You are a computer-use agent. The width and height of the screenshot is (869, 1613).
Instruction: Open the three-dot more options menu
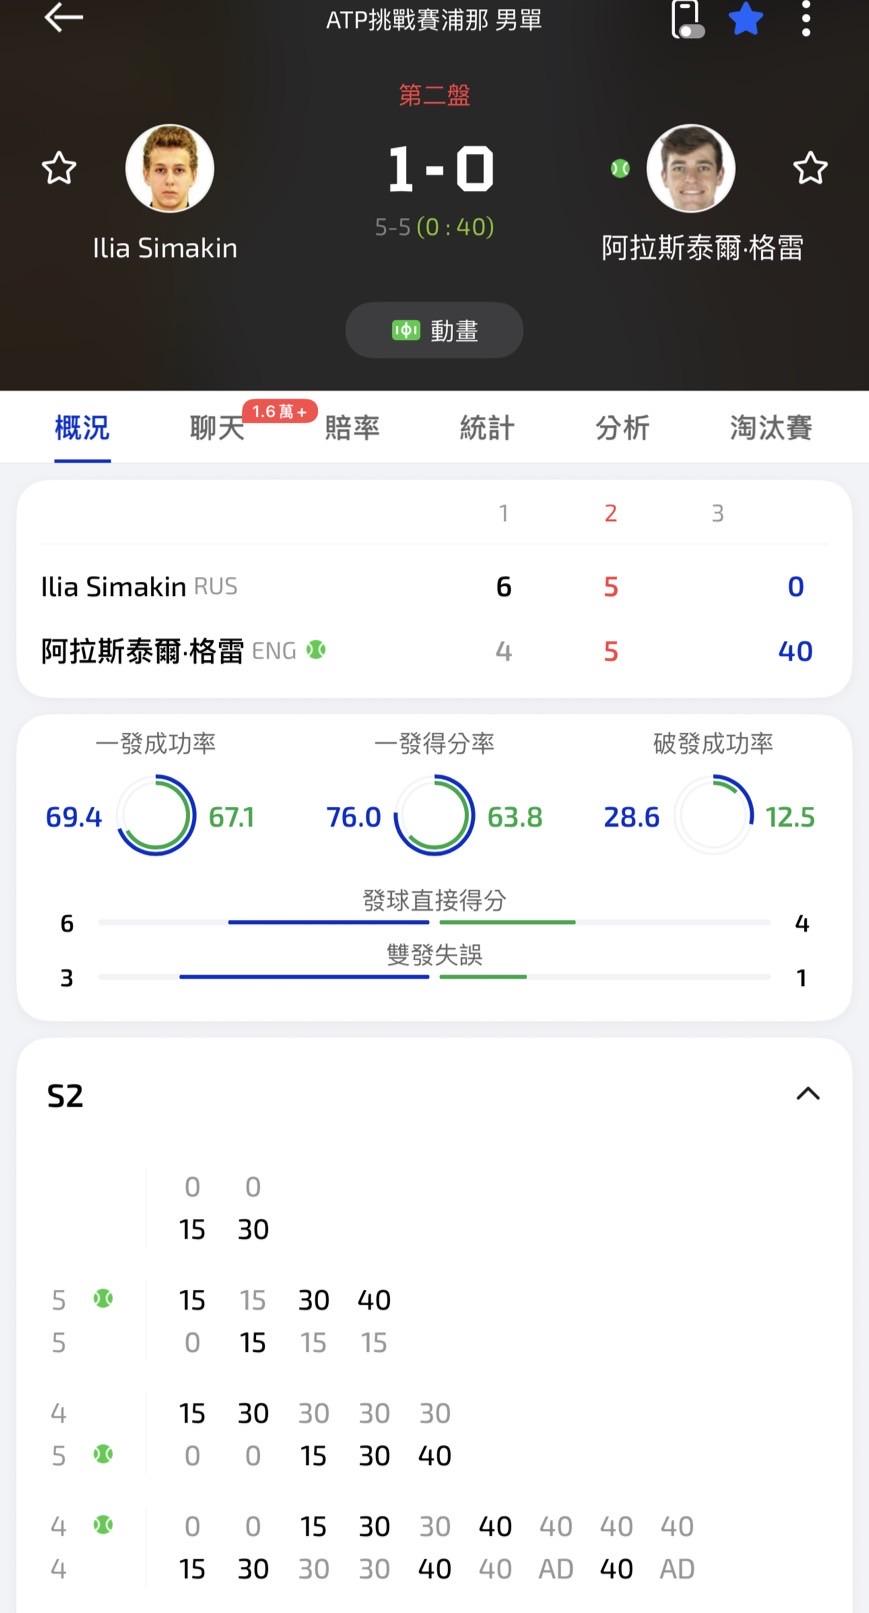tap(806, 19)
